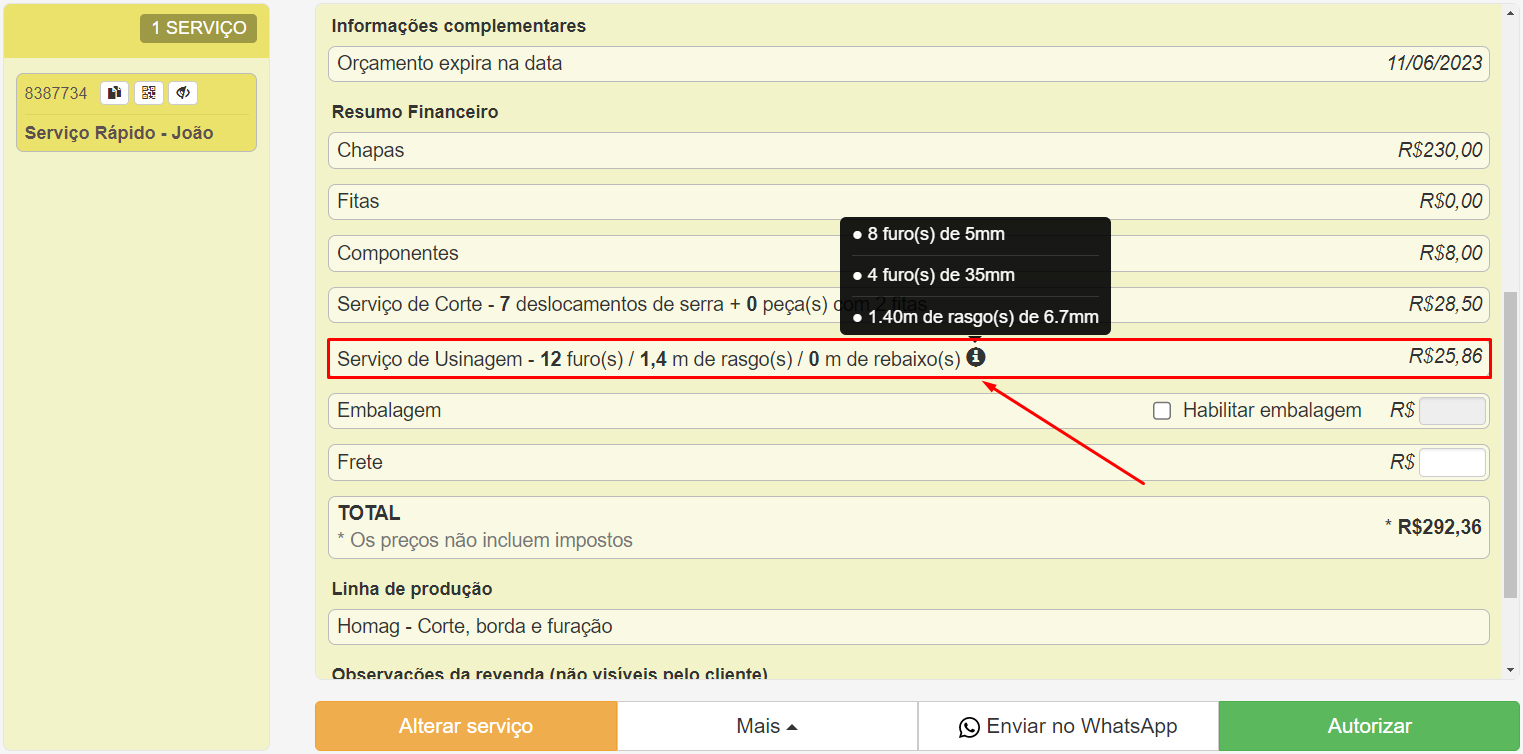The width and height of the screenshot is (1523, 754).
Task: Click the Informações complementares heading
Action: pyautogui.click(x=459, y=26)
